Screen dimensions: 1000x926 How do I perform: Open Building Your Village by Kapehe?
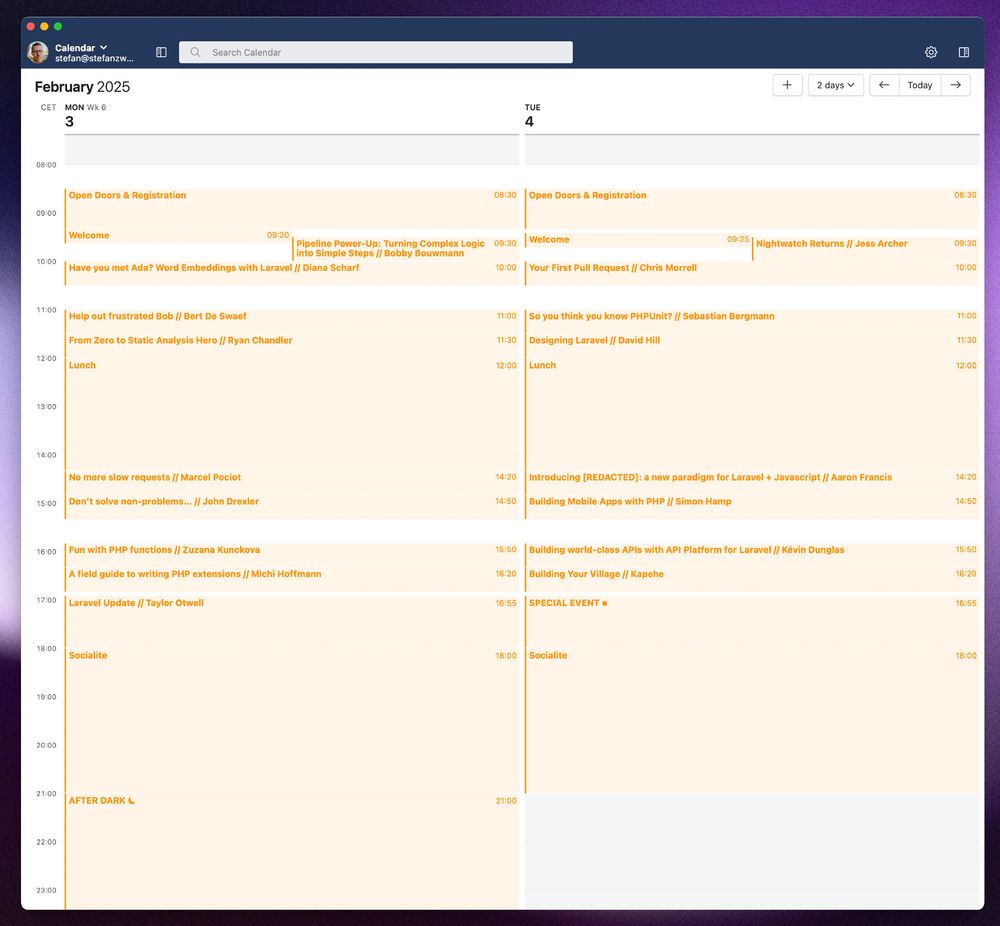click(752, 579)
